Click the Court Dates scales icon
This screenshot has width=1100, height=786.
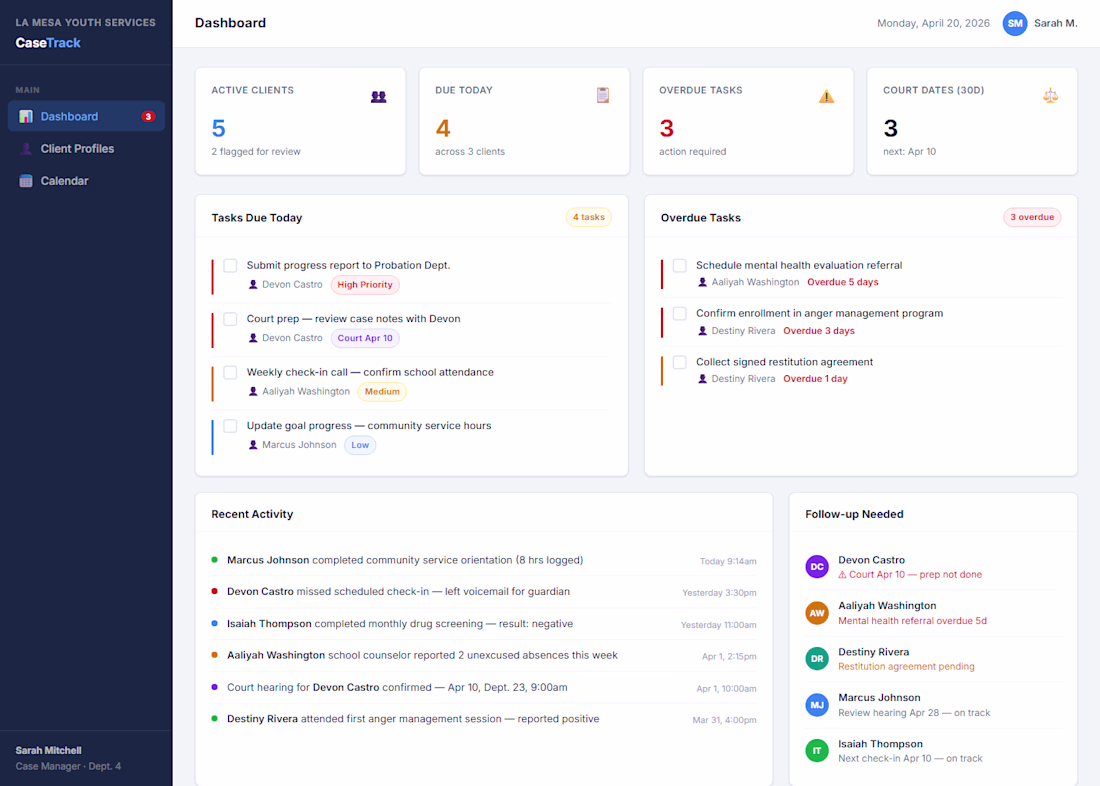tap(1050, 95)
